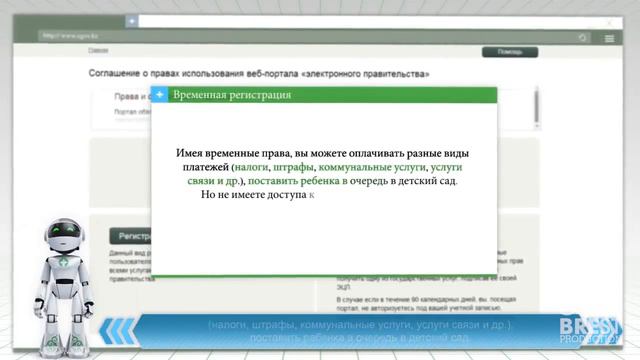640x360 pixels.
Task: Click the robot assistant character
Action: [x=64, y=287]
